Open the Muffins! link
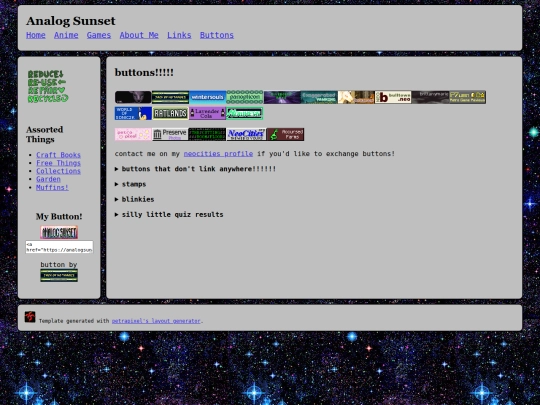 (52, 187)
